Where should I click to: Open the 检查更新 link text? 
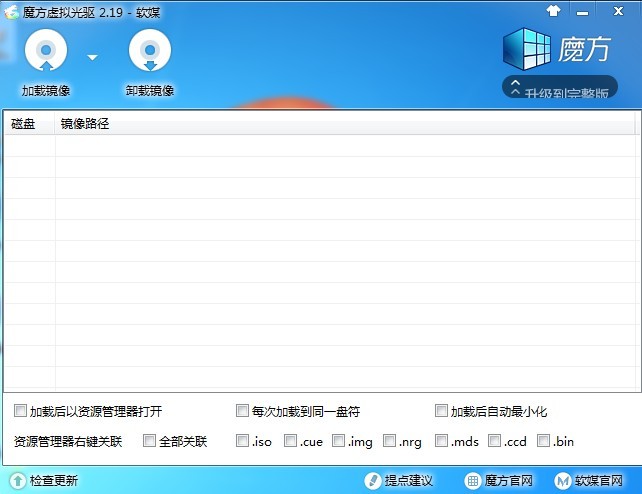pyautogui.click(x=54, y=480)
